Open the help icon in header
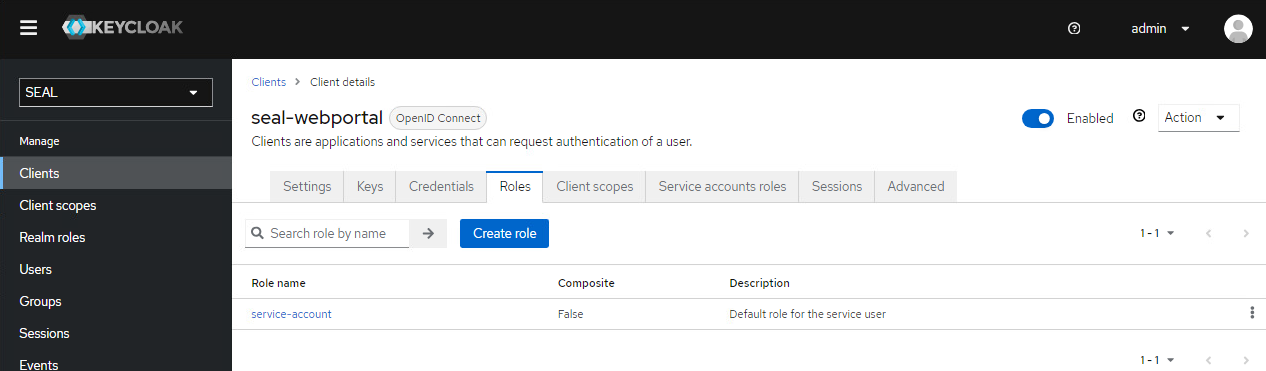Screen dimensions: 1266x371 [x=1074, y=29]
